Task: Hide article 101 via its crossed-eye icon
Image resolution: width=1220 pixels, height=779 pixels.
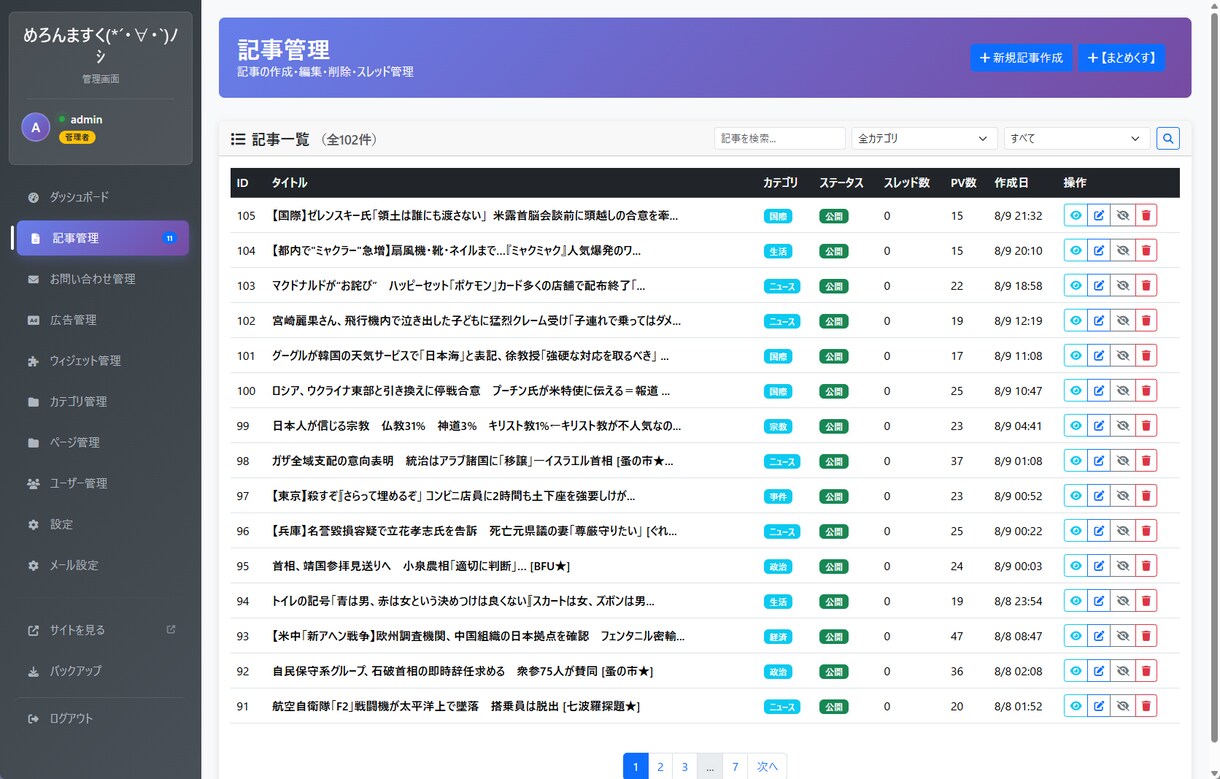Action: [x=1123, y=355]
